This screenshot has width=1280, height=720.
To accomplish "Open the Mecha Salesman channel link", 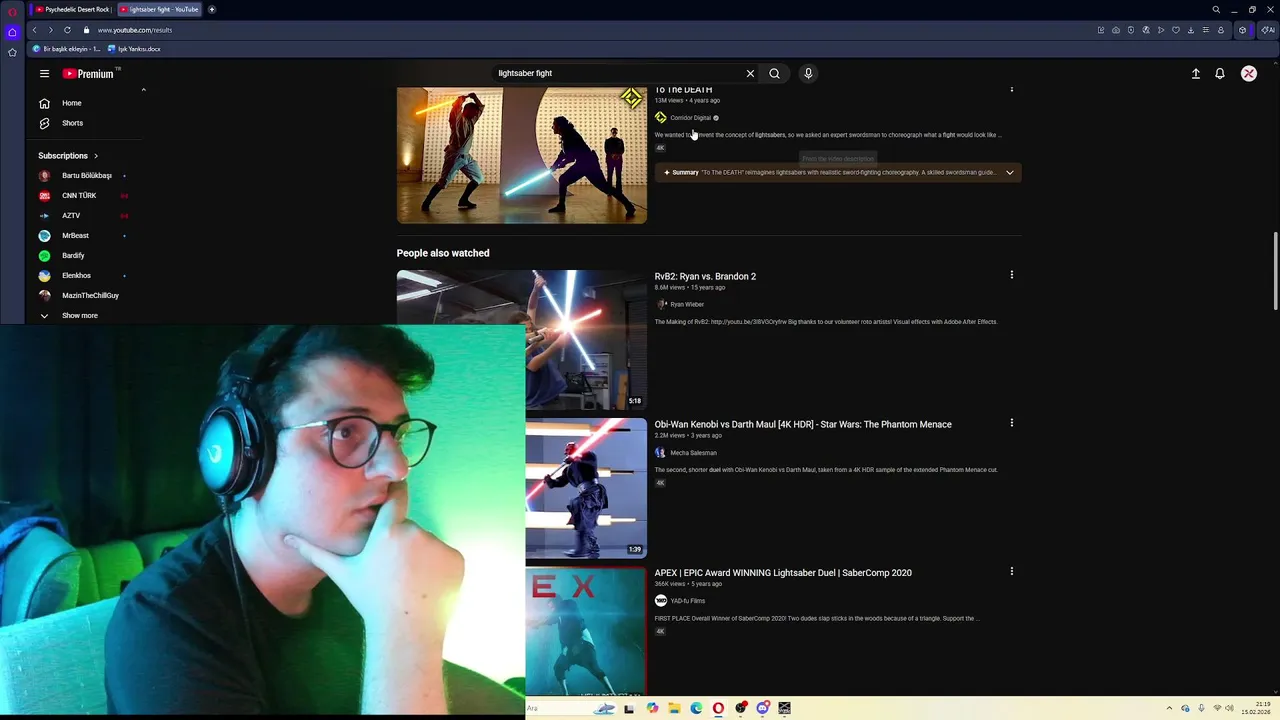I will click(693, 453).
